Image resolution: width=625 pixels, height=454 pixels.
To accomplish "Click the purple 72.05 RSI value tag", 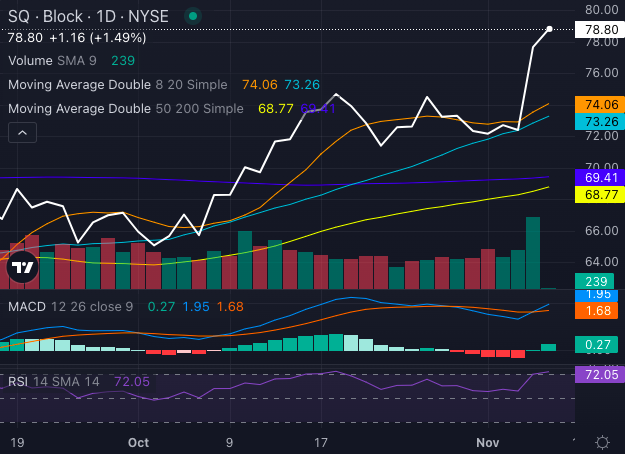I will (x=598, y=375).
